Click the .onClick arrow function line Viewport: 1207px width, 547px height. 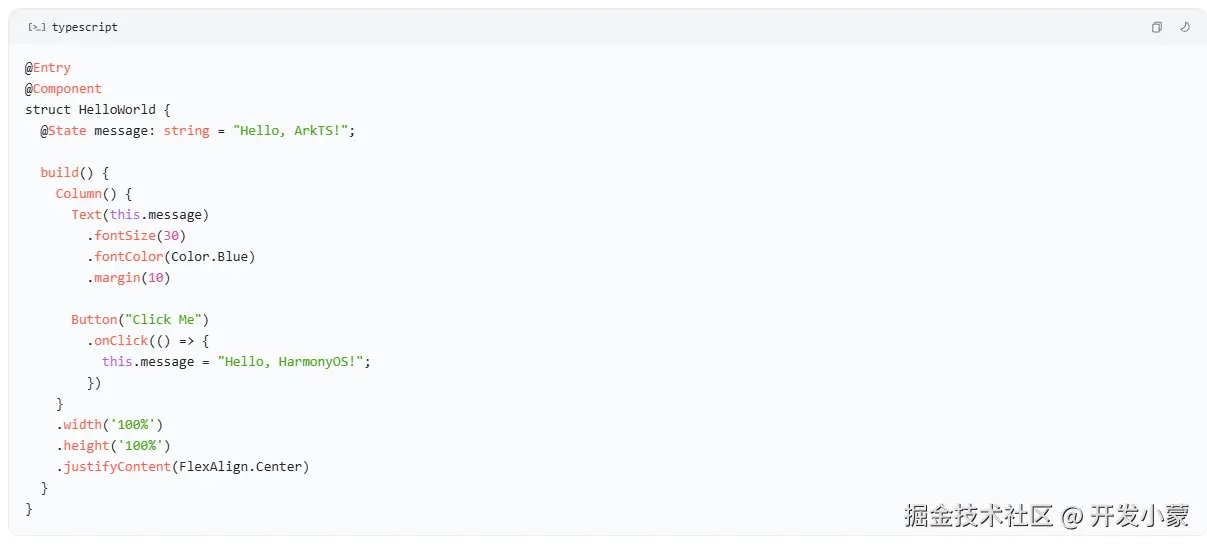[148, 340]
